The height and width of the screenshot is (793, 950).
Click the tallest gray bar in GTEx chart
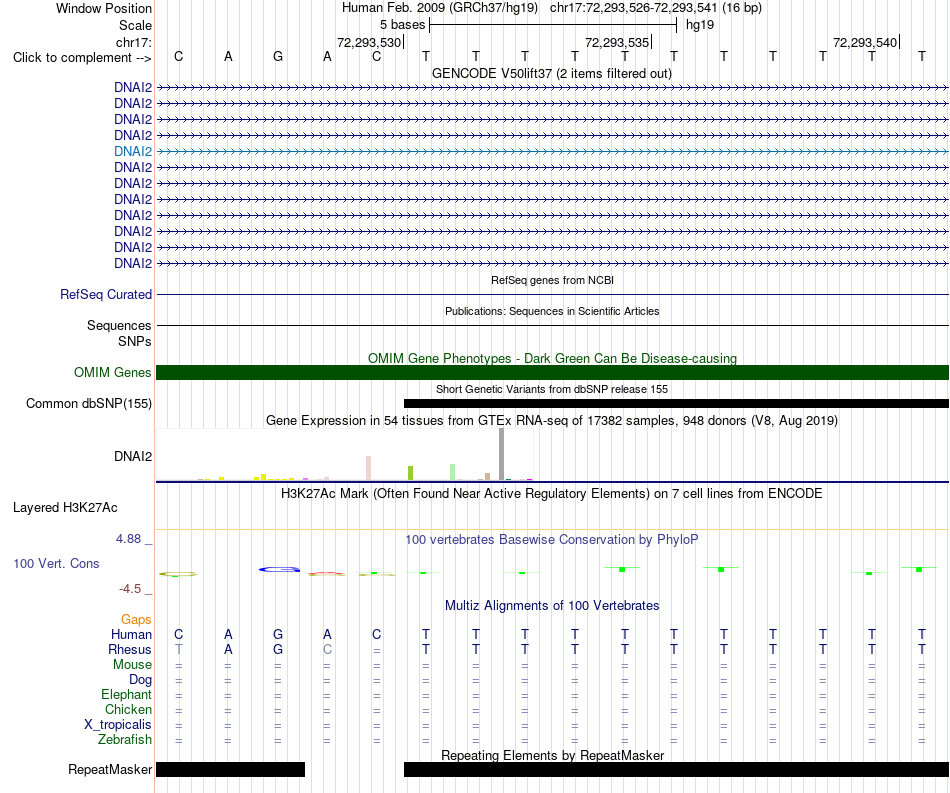click(502, 454)
